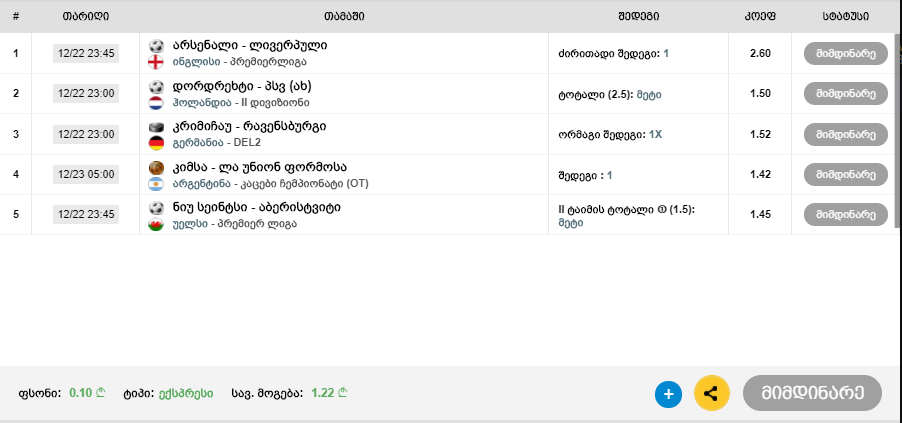Click match title არსენალი - ლივერპული
The width and height of the screenshot is (902, 423).
pos(250,45)
